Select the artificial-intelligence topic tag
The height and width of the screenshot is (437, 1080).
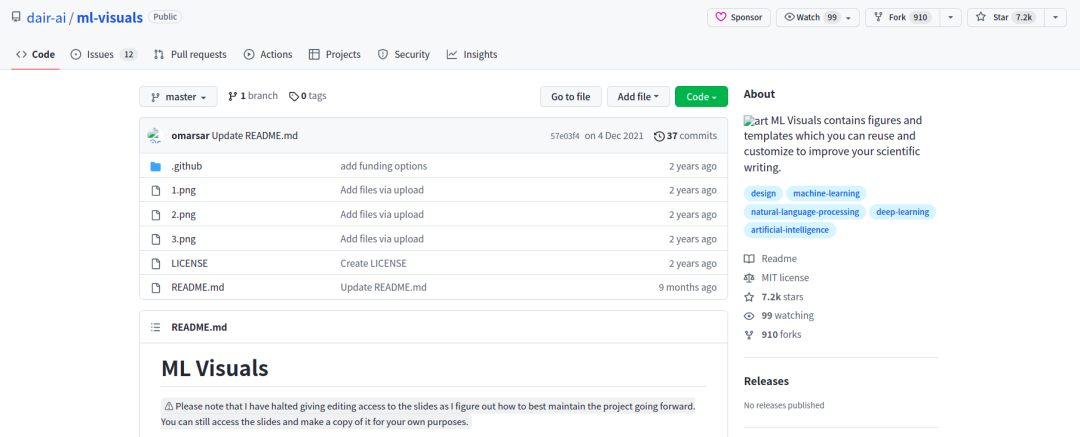790,230
